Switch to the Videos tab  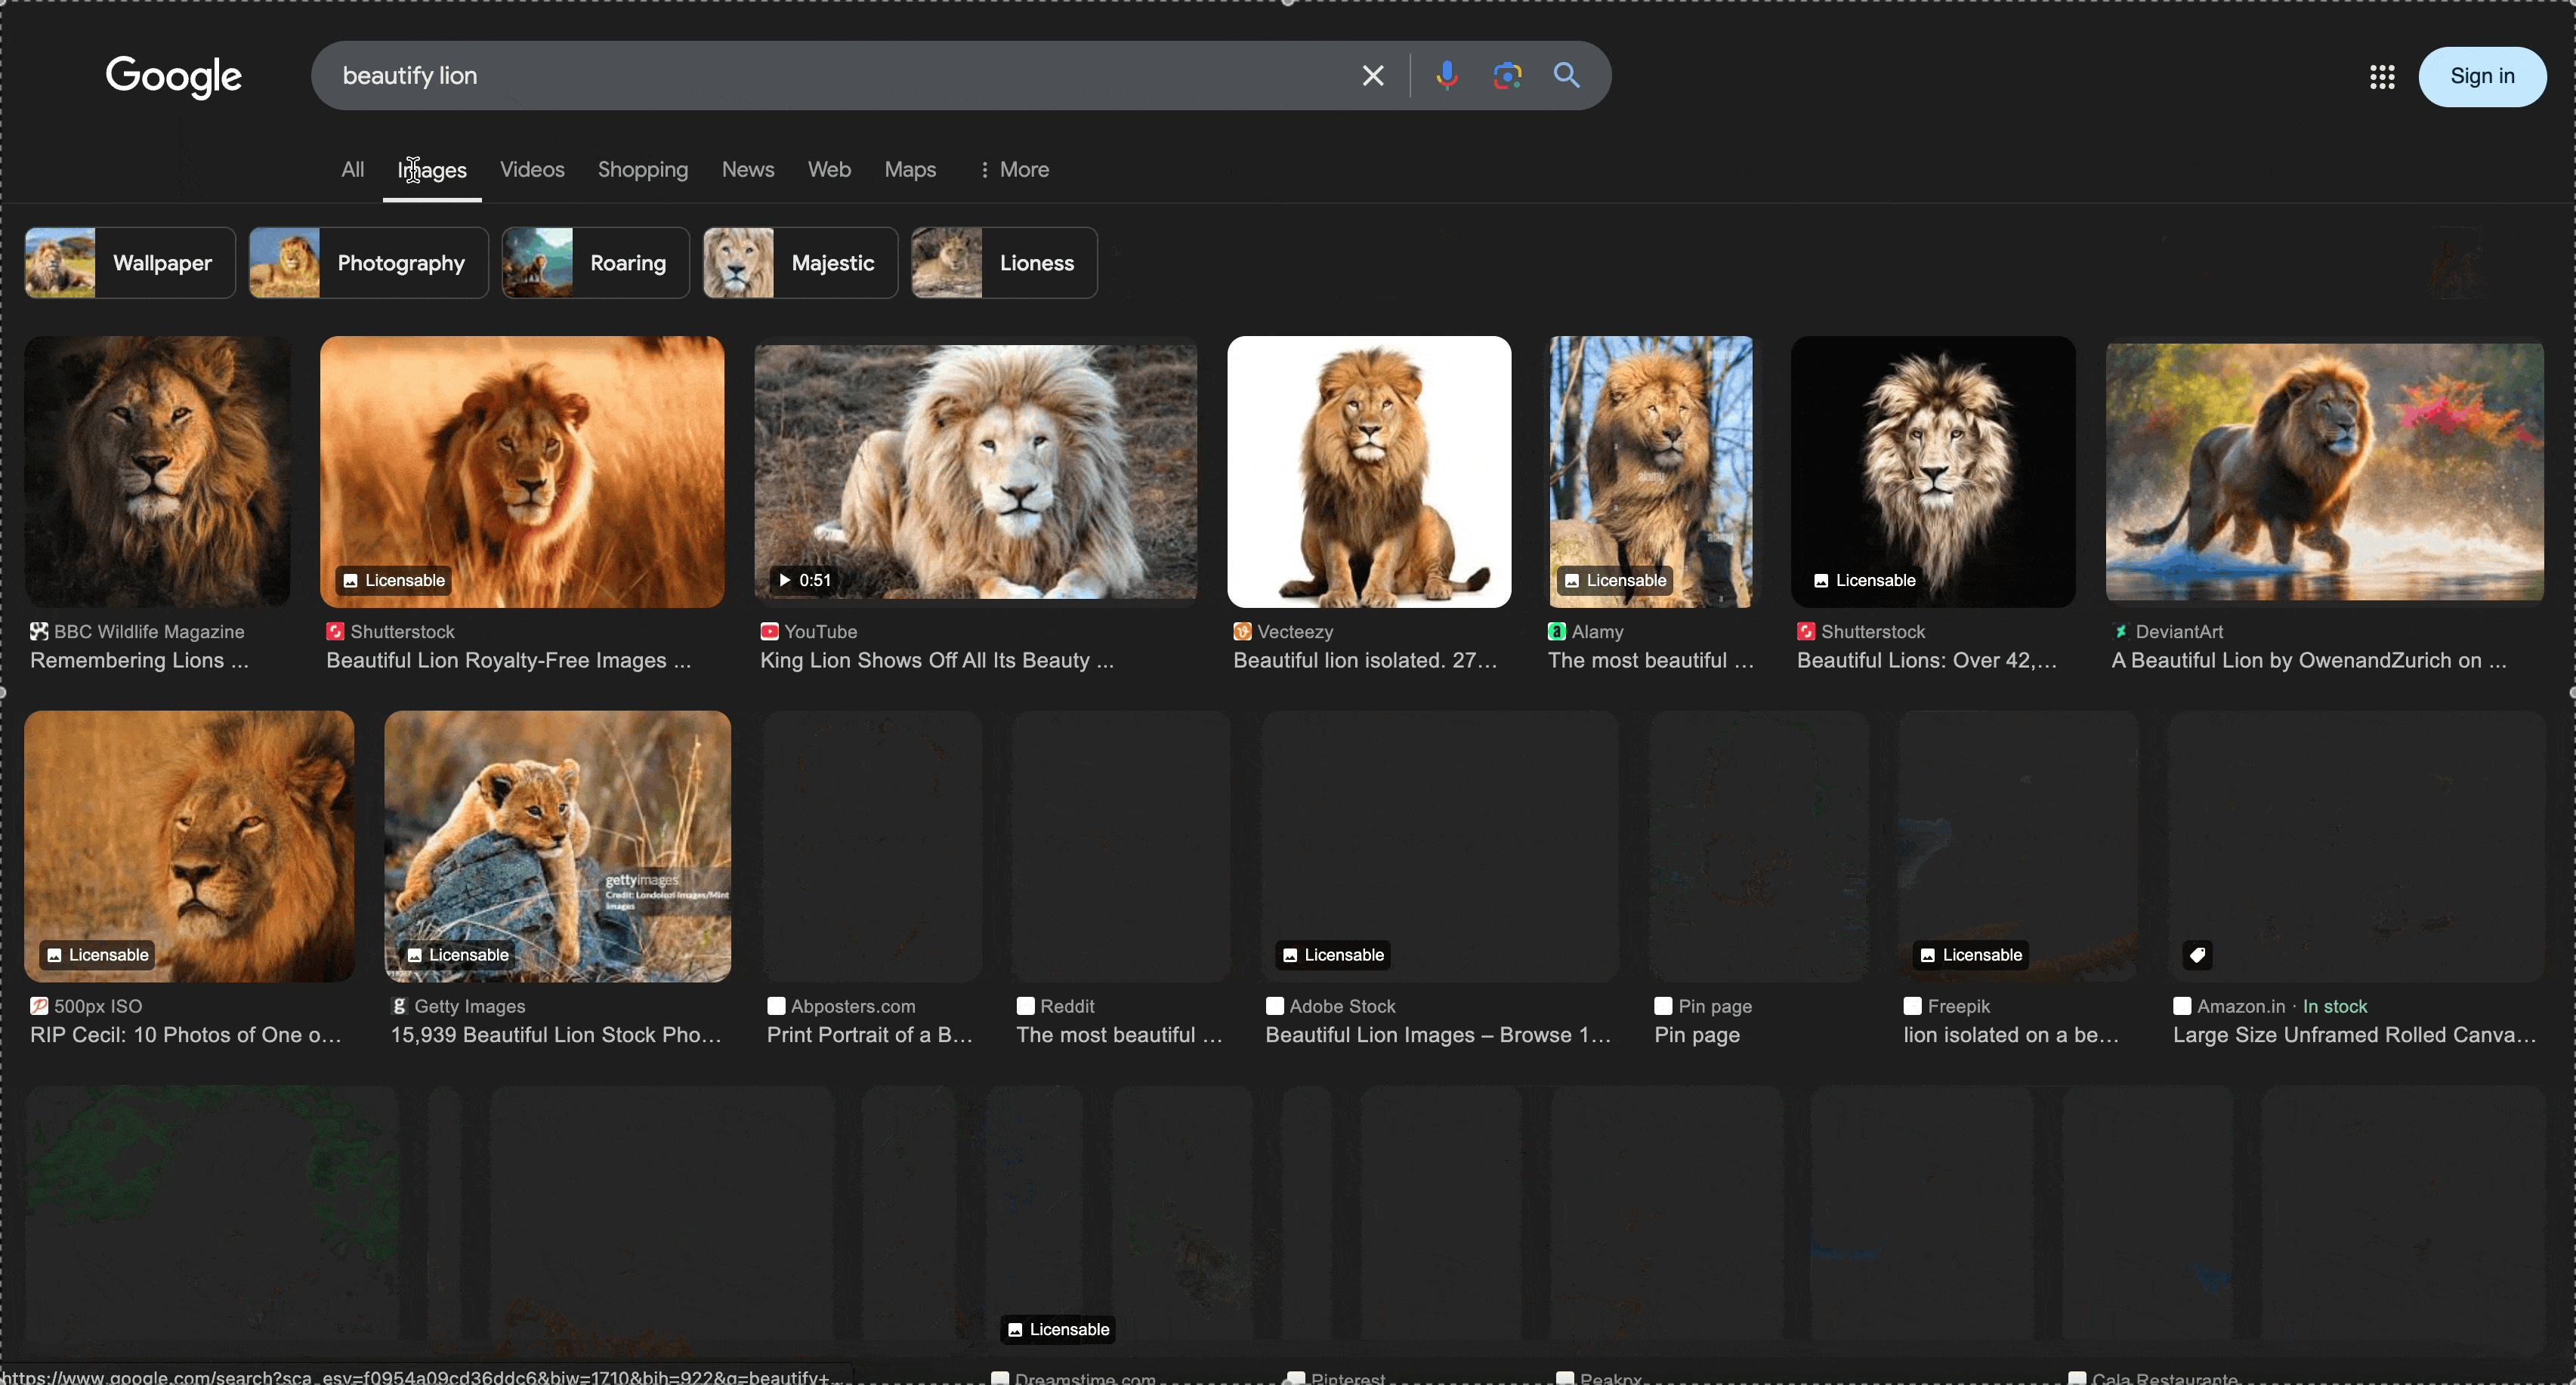532,170
